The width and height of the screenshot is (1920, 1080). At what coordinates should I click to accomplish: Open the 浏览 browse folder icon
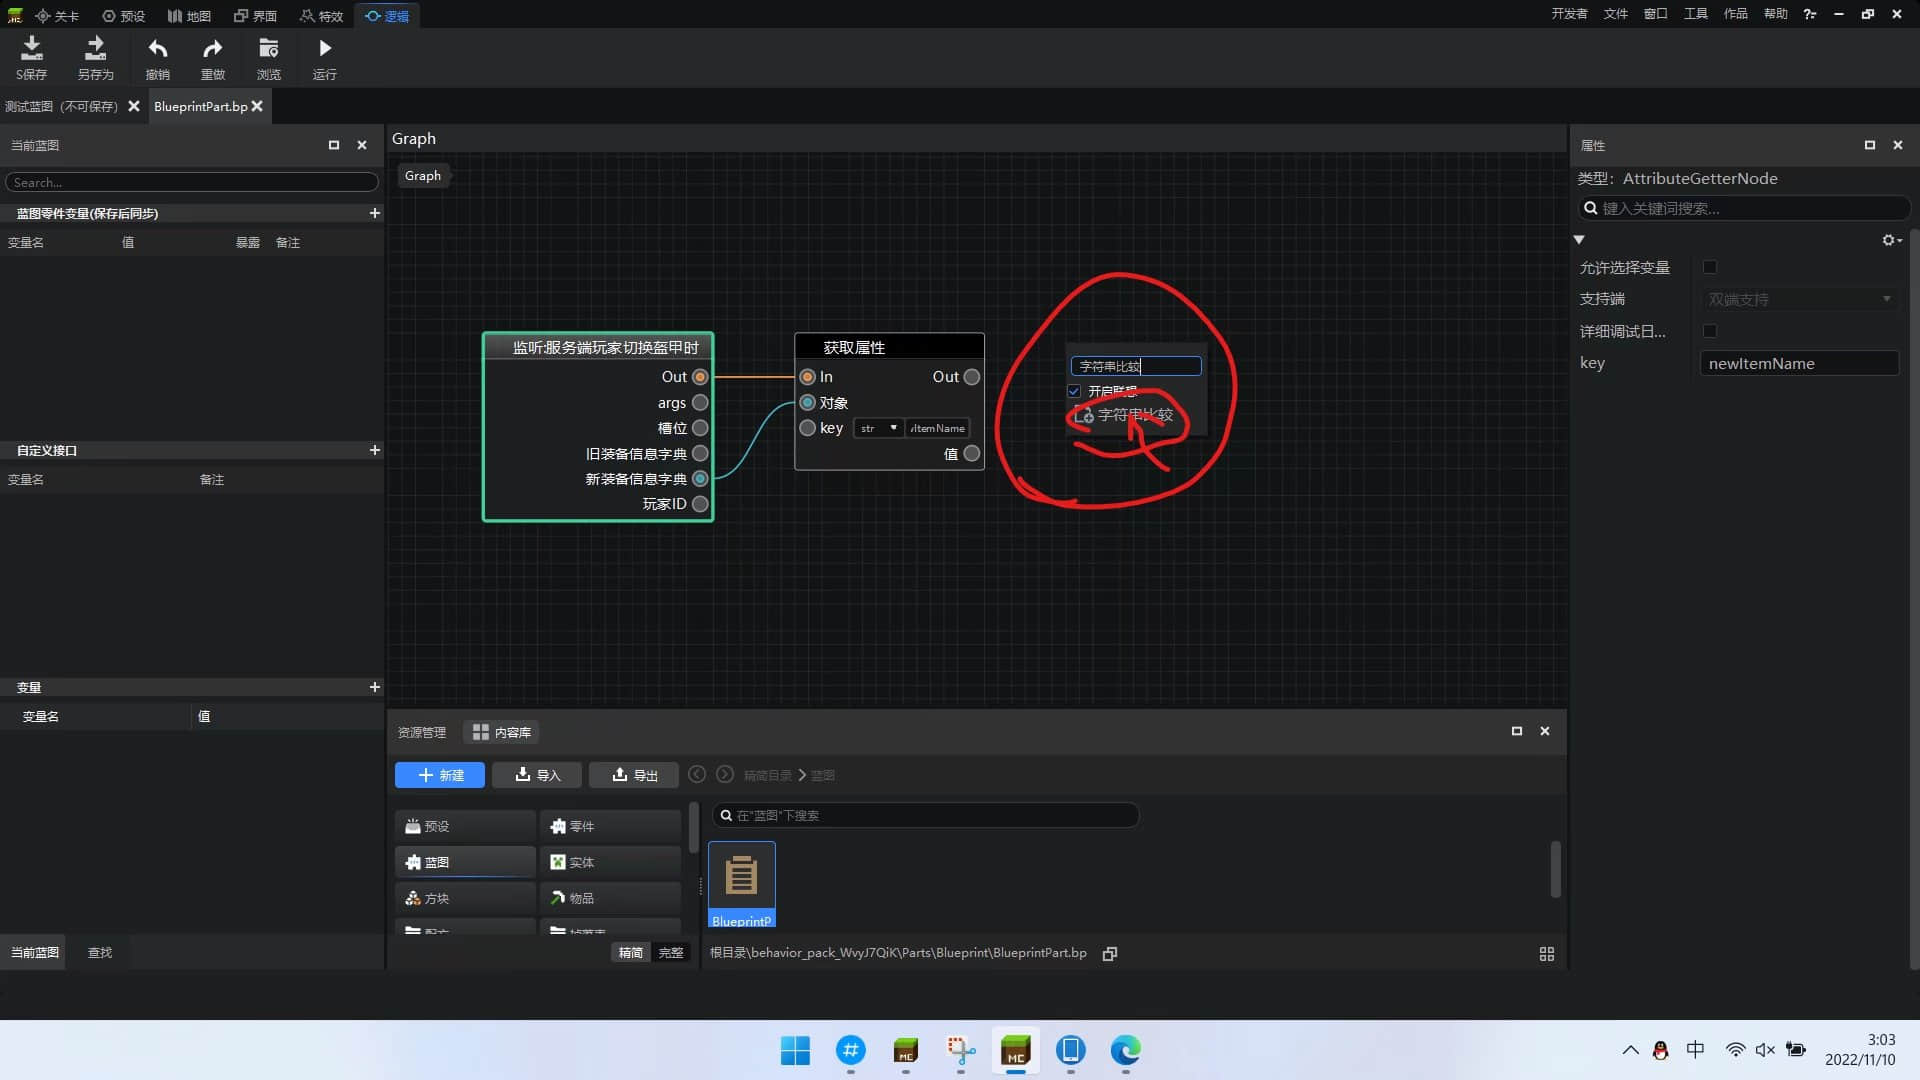[x=268, y=48]
